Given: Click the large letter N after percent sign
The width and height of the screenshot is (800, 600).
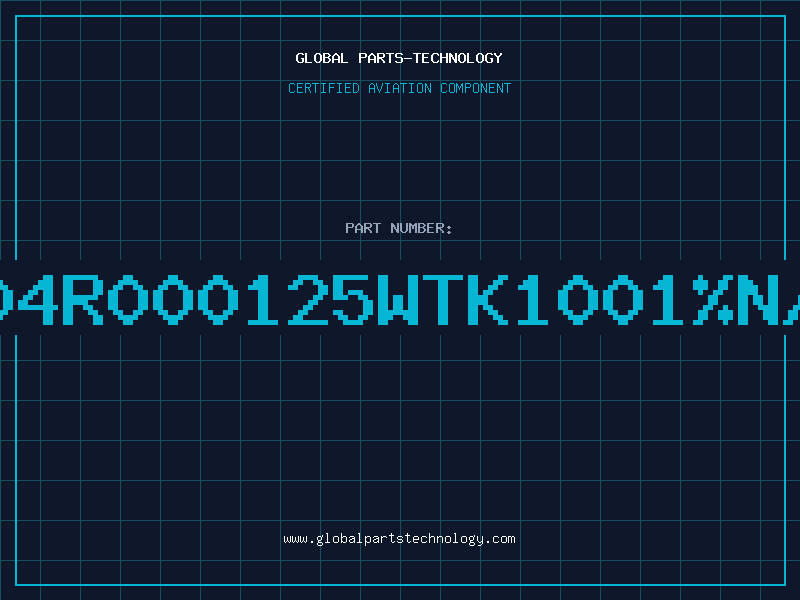Looking at the screenshot, I should (758, 299).
